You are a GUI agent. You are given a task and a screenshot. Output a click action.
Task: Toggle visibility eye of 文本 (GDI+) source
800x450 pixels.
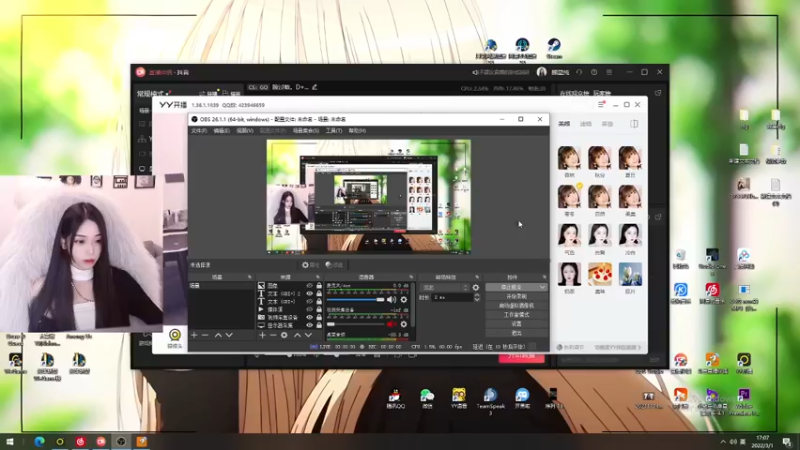pyautogui.click(x=309, y=302)
